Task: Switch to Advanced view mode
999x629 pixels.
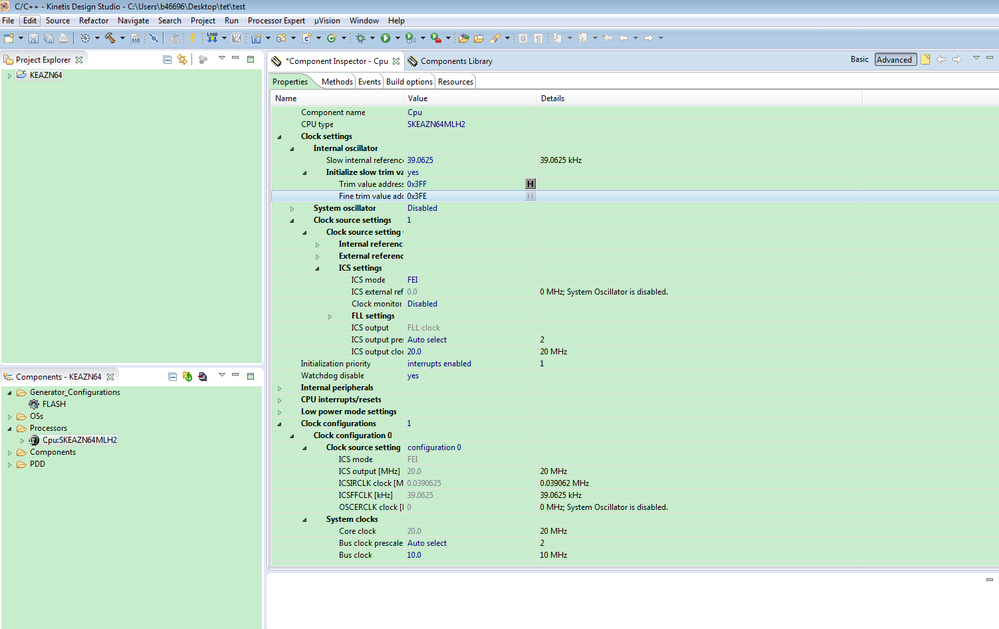Action: [x=895, y=59]
